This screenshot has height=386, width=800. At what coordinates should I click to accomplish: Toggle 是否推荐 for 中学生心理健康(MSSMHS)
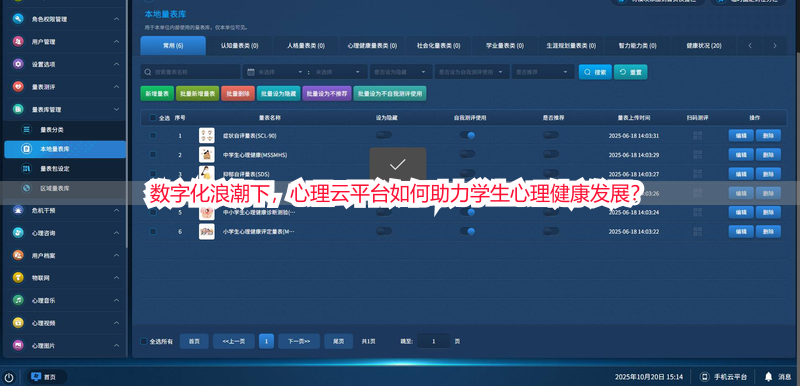point(551,154)
